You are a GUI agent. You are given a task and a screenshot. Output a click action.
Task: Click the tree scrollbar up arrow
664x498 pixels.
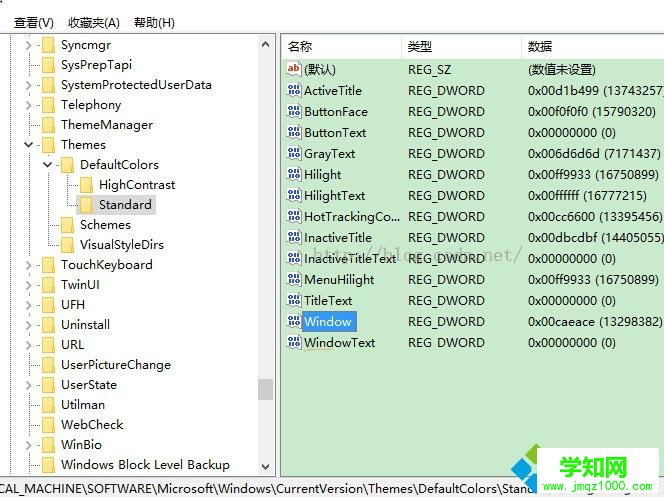coord(266,44)
